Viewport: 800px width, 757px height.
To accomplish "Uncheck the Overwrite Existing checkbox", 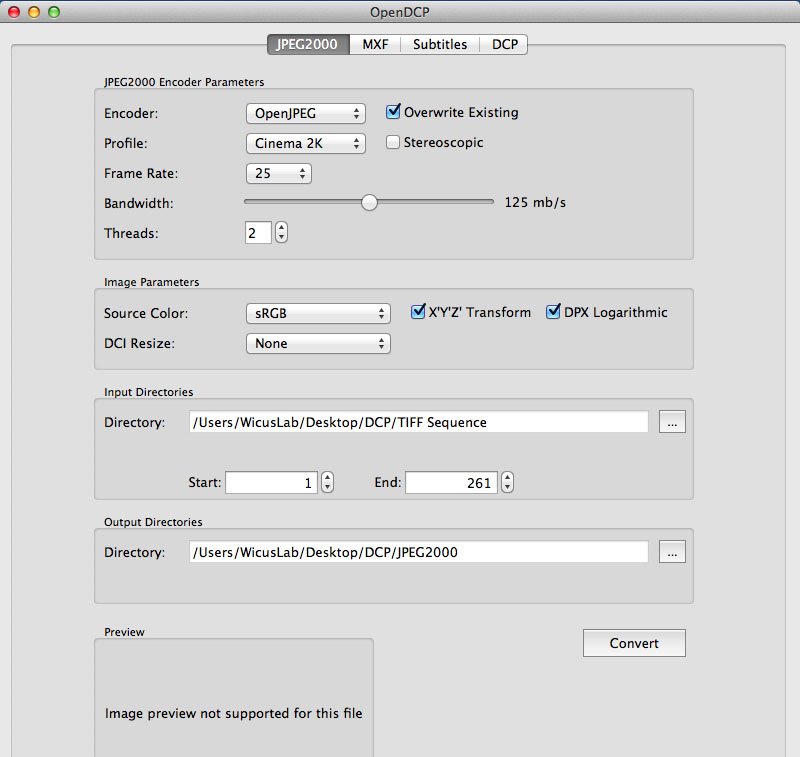I will pyautogui.click(x=393, y=112).
